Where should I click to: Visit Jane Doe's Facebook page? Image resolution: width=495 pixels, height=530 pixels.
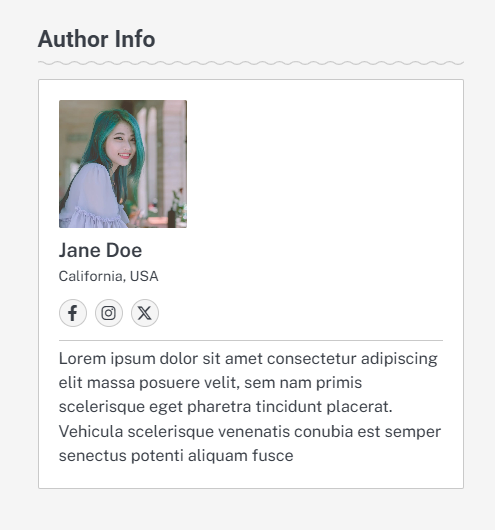click(x=73, y=313)
